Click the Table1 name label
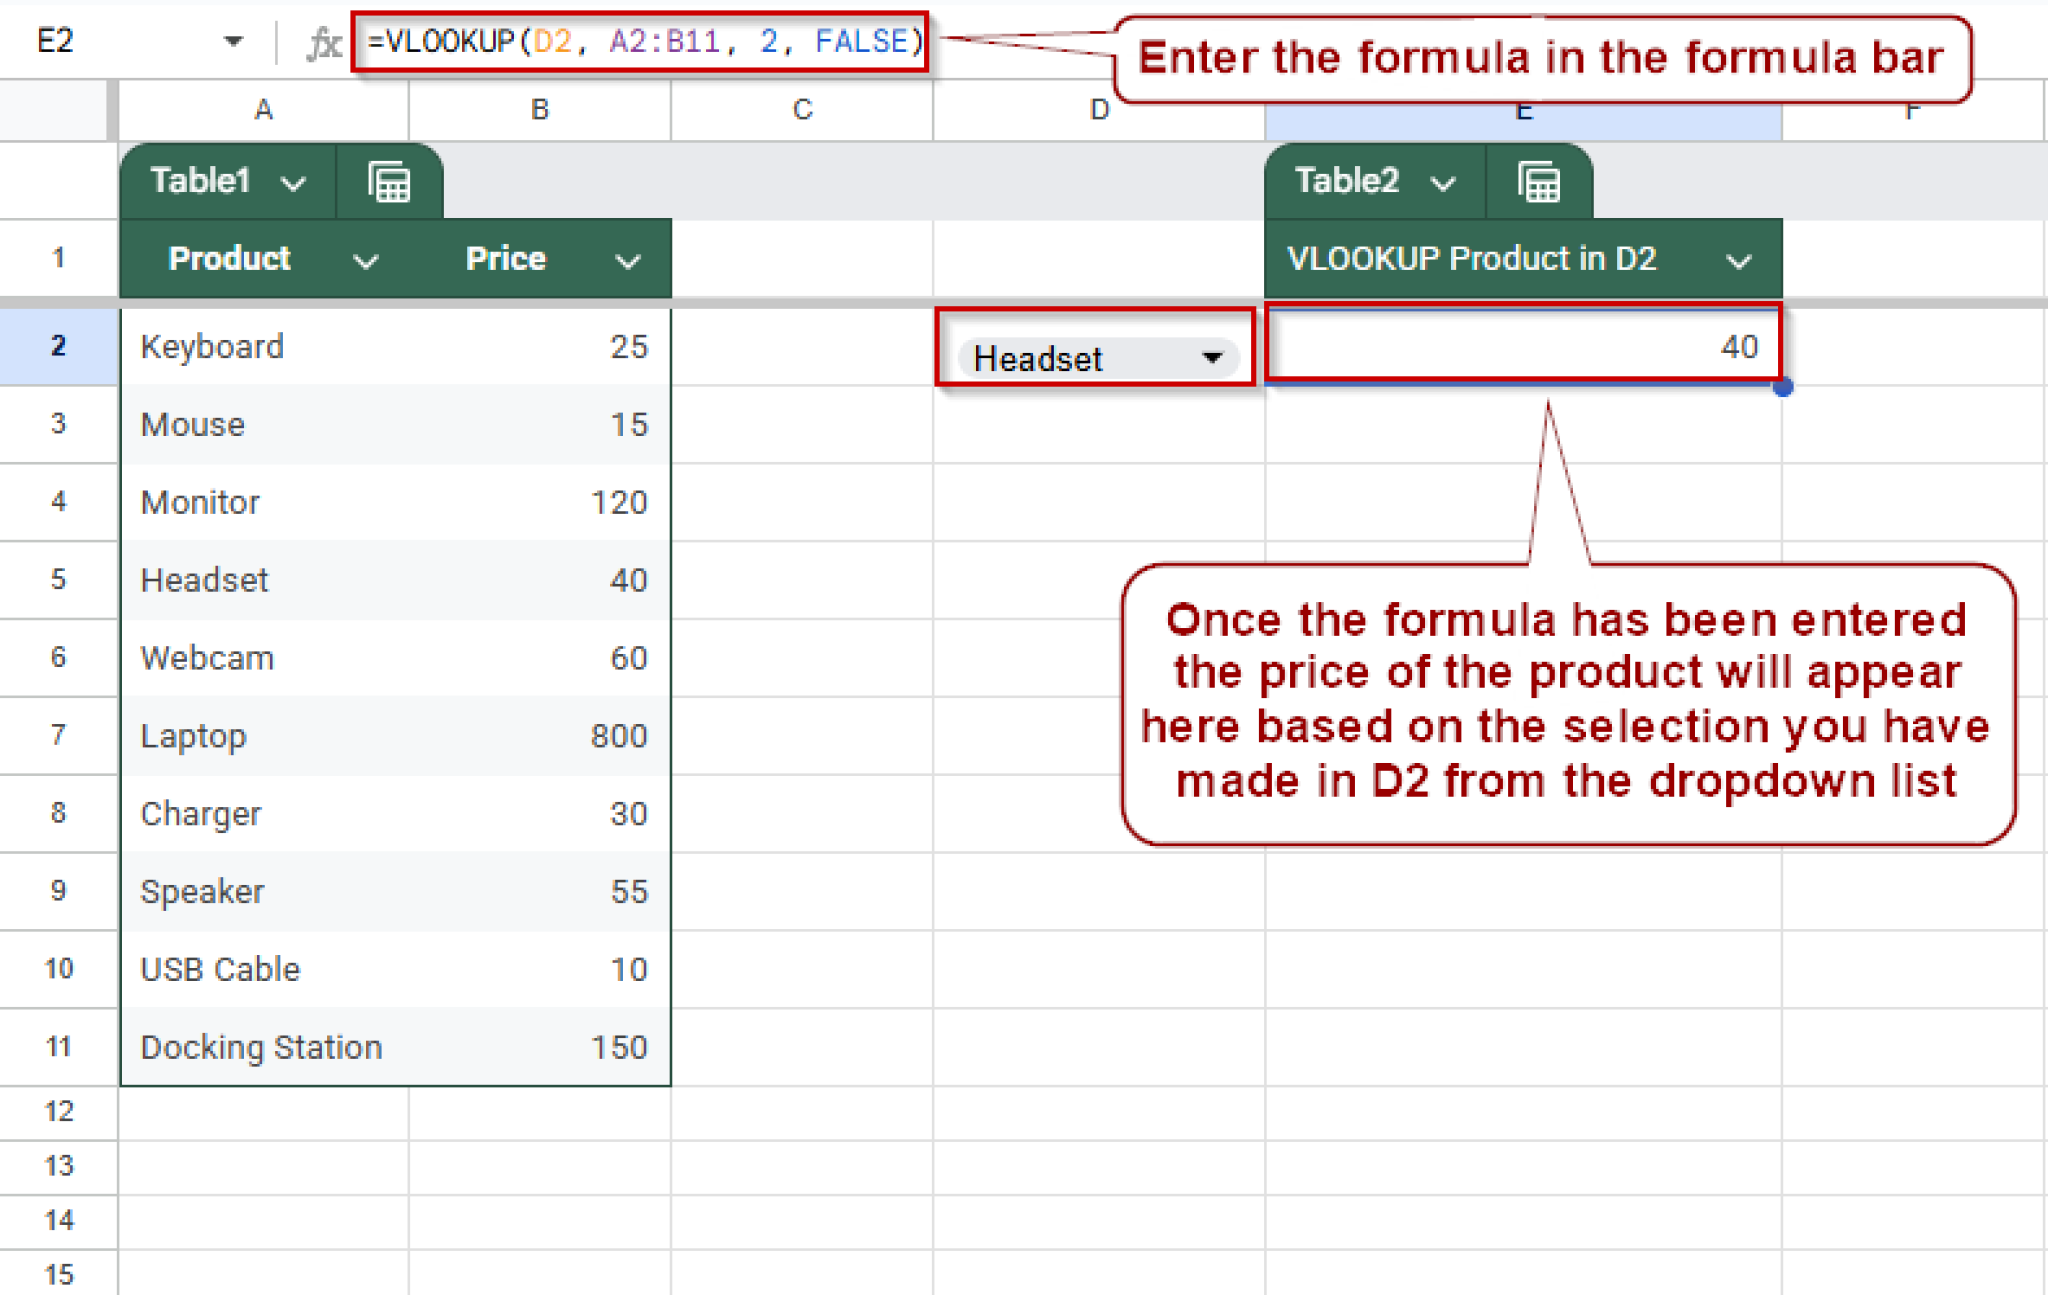 (x=200, y=181)
